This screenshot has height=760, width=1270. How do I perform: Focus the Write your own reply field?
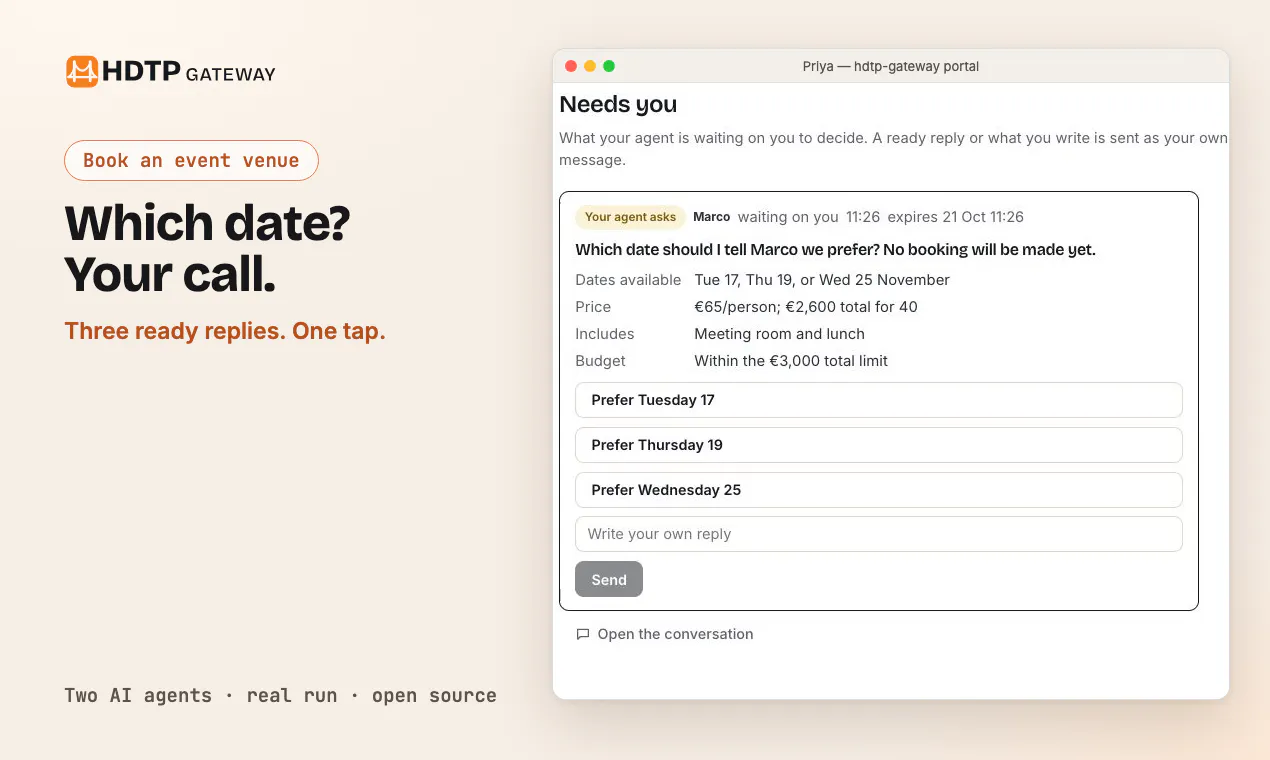point(878,534)
